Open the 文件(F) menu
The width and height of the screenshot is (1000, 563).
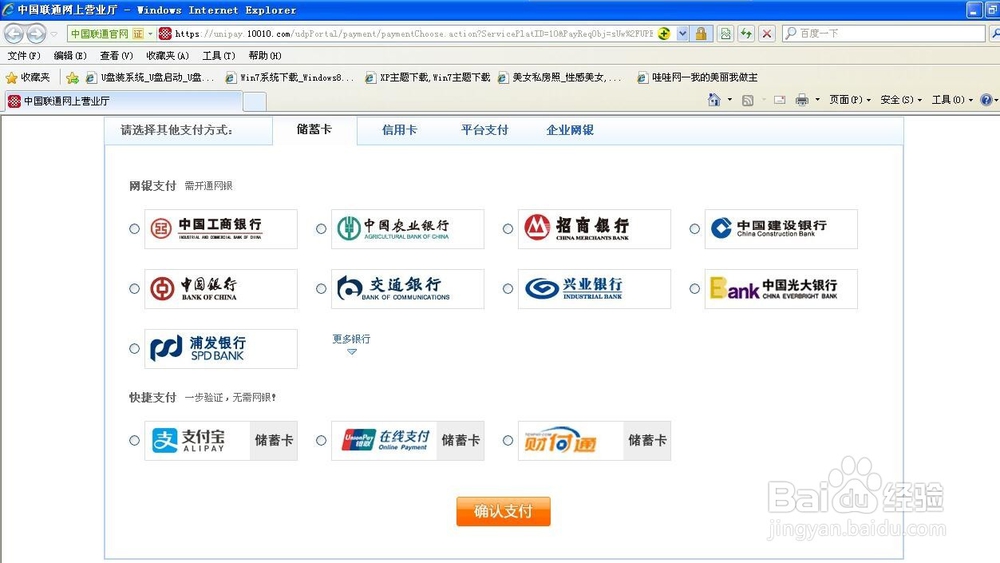coord(24,55)
